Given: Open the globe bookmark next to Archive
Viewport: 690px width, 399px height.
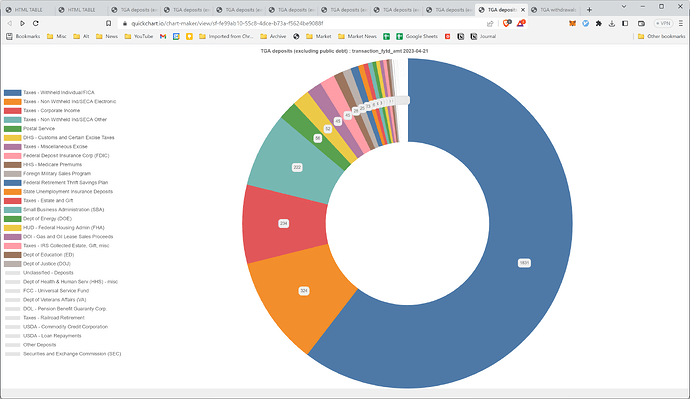Looking at the screenshot, I should pos(296,37).
